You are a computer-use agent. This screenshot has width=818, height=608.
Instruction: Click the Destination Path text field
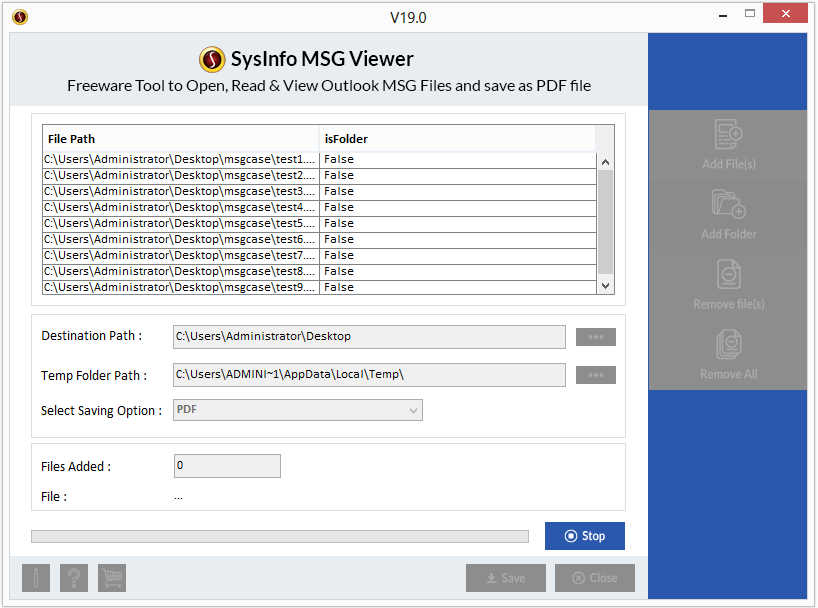pos(369,337)
